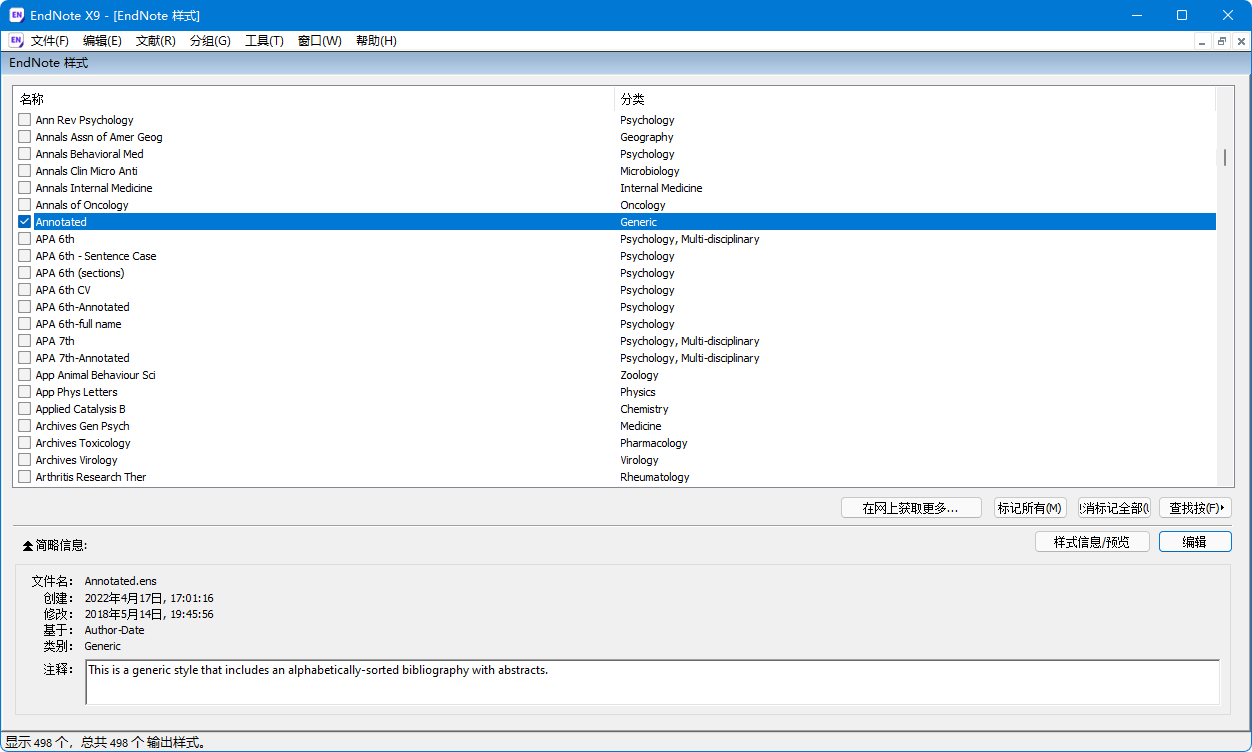Check the APA 7th style checkbox

25,341
